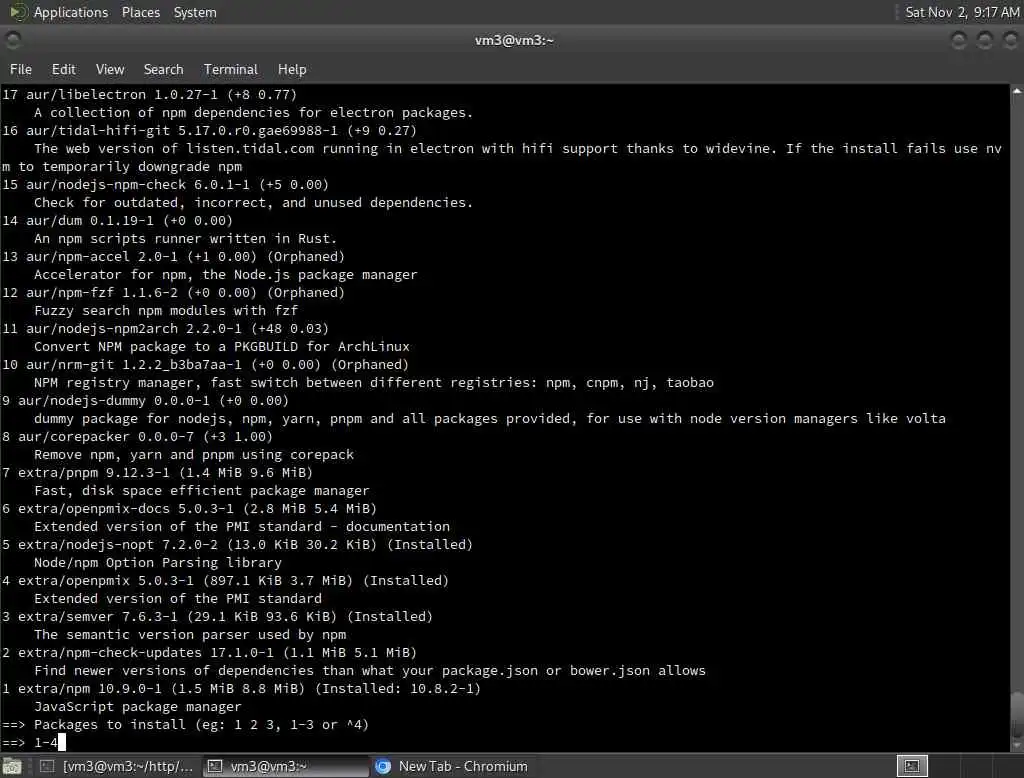1024x778 pixels.
Task: Click the window title 'vm3@vm3:~'
Action: [514, 41]
